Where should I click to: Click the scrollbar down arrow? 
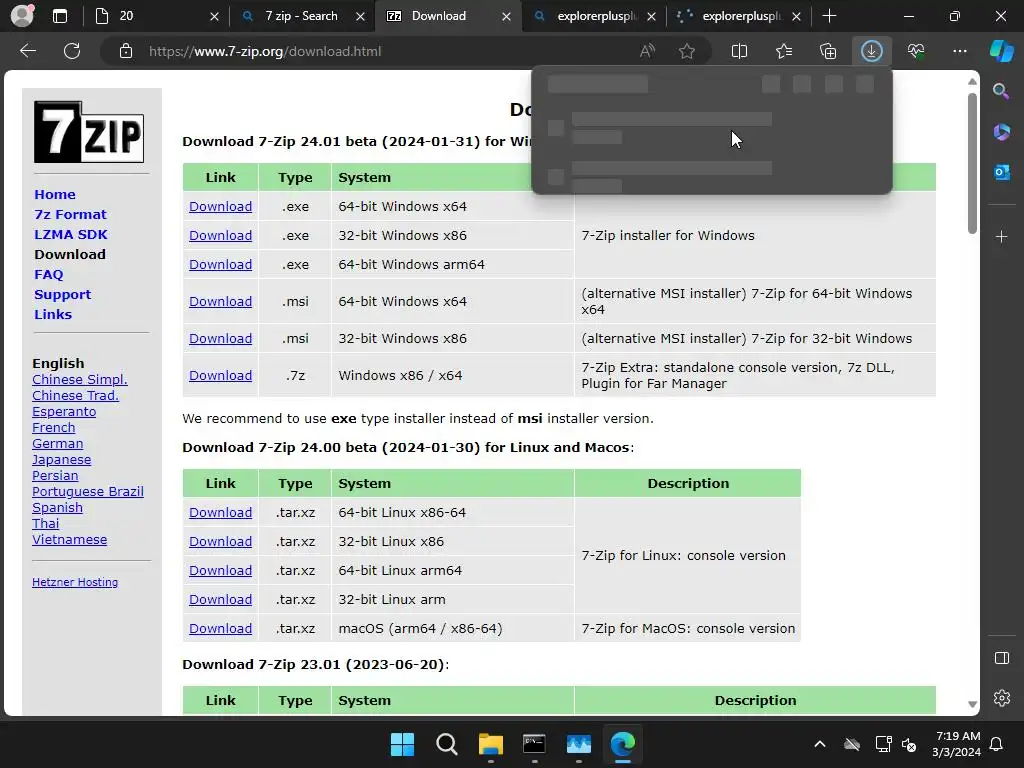[972, 704]
